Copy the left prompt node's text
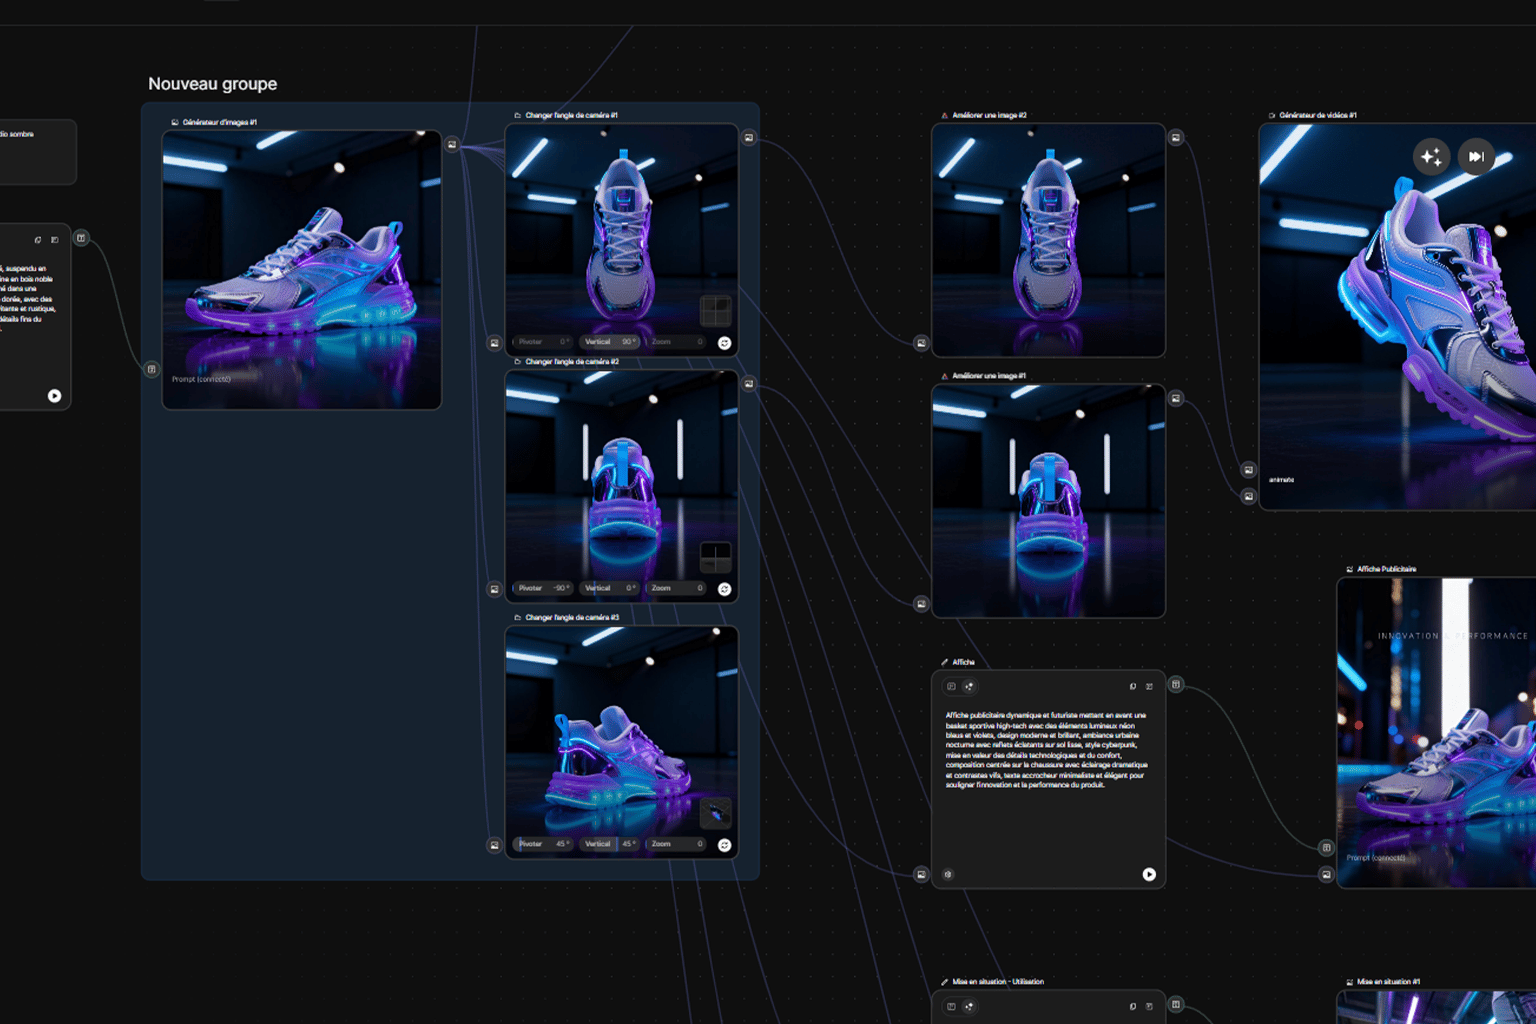Screen dimensions: 1536x1024 pos(38,240)
